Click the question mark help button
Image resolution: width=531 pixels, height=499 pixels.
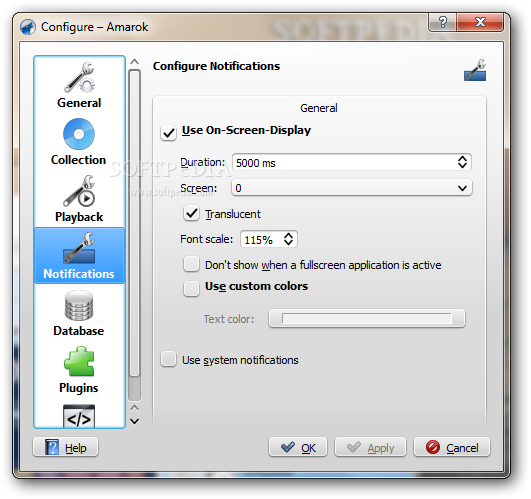443,22
